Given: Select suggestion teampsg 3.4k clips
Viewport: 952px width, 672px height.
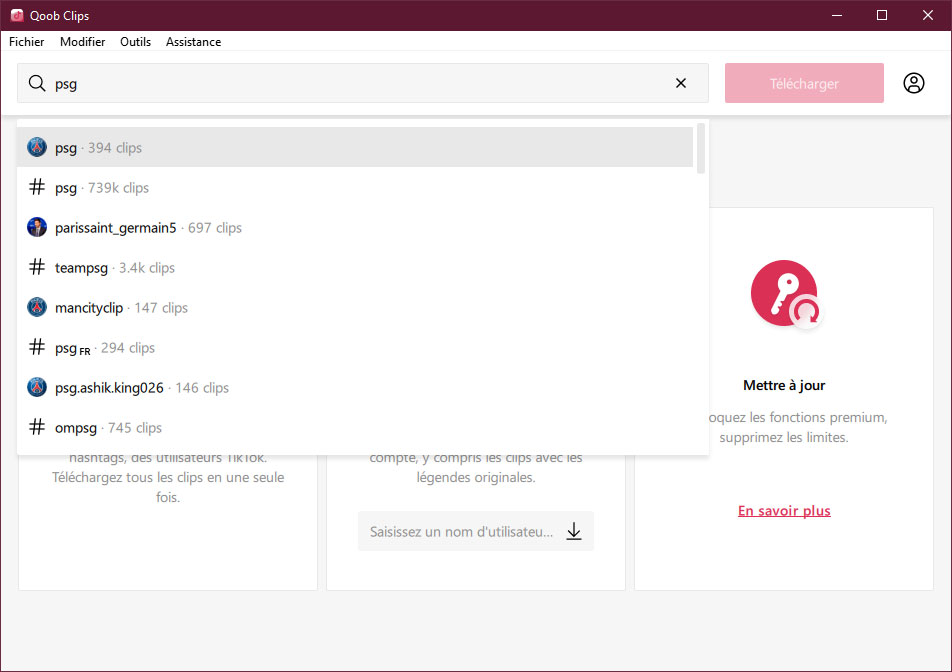Looking at the screenshot, I should [x=355, y=267].
